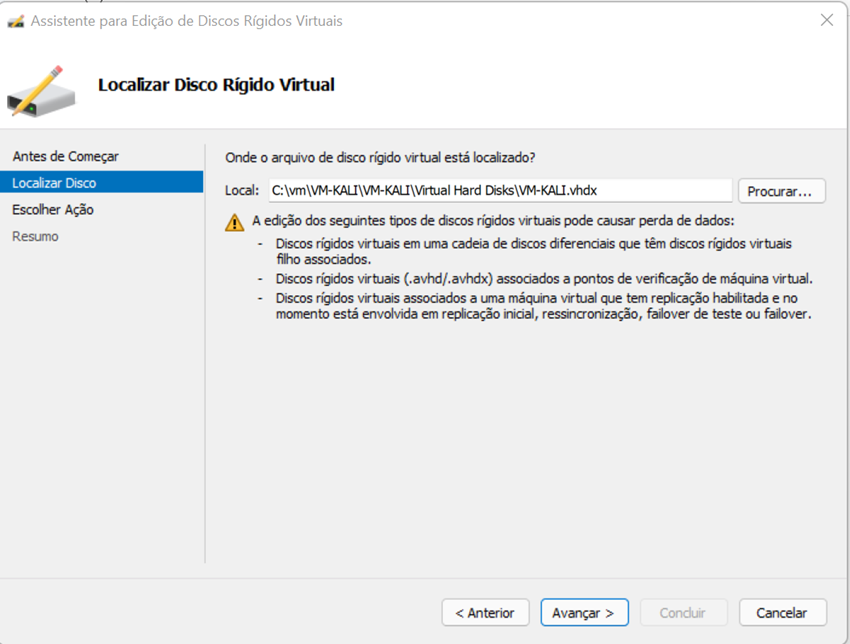Screen dimensions: 850x644
Task: Go to the Antes de Começar step
Action: tap(65, 156)
